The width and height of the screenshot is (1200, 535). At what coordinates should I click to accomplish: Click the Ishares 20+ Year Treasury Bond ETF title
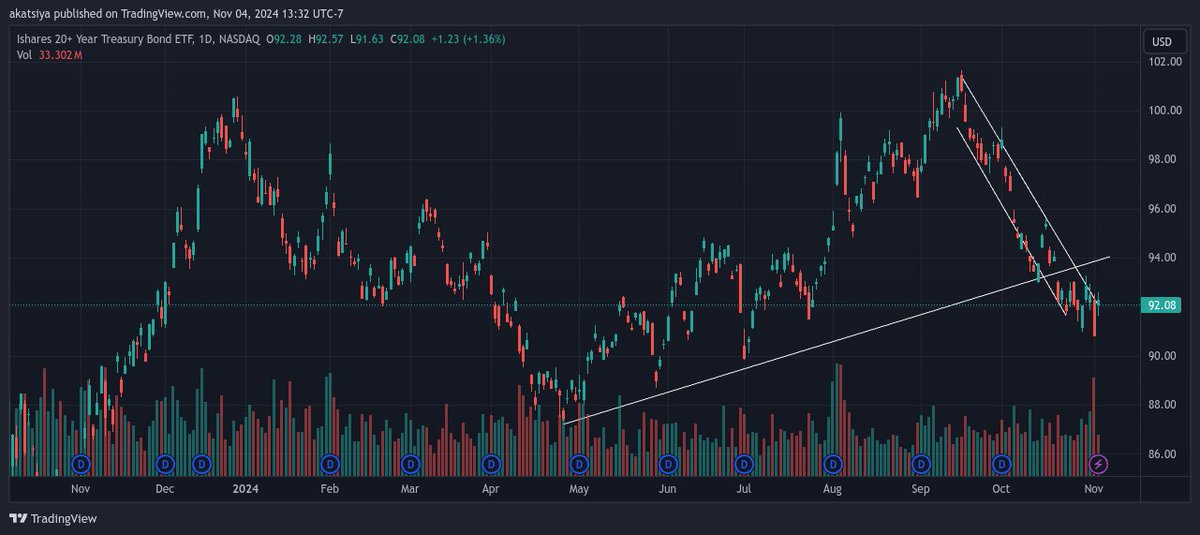click(107, 39)
